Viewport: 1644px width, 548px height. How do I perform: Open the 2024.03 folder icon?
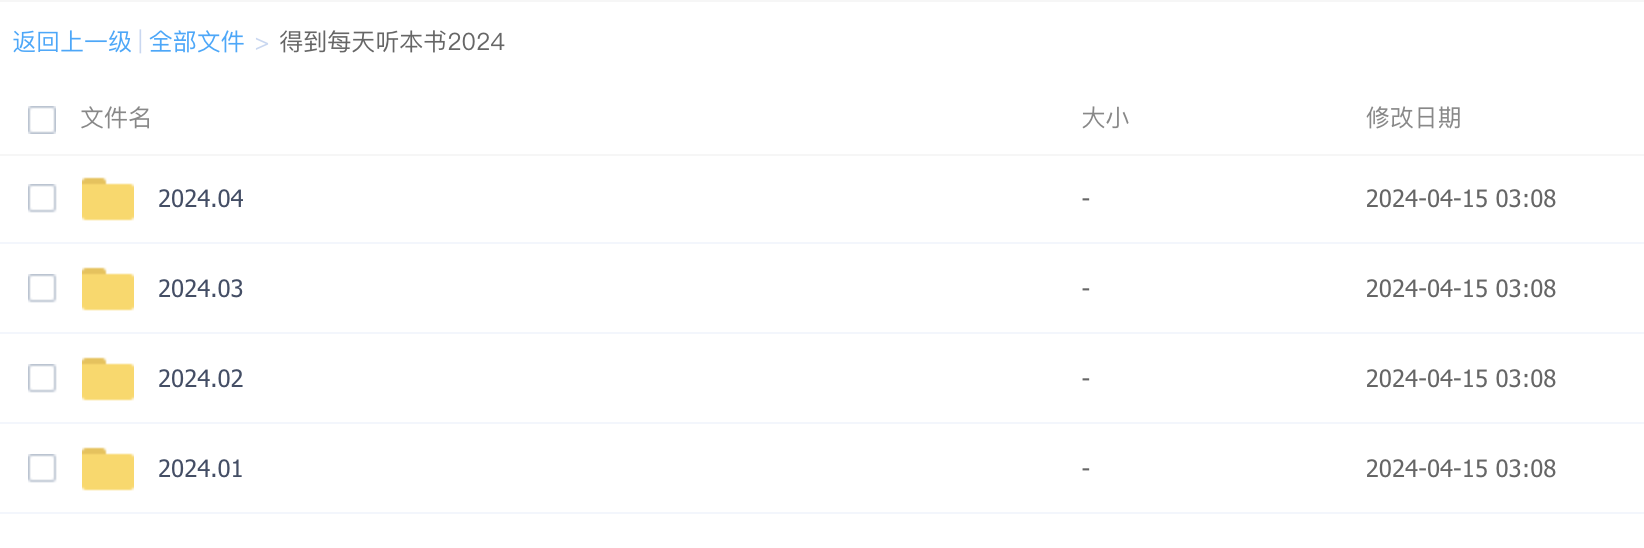pyautogui.click(x=108, y=289)
